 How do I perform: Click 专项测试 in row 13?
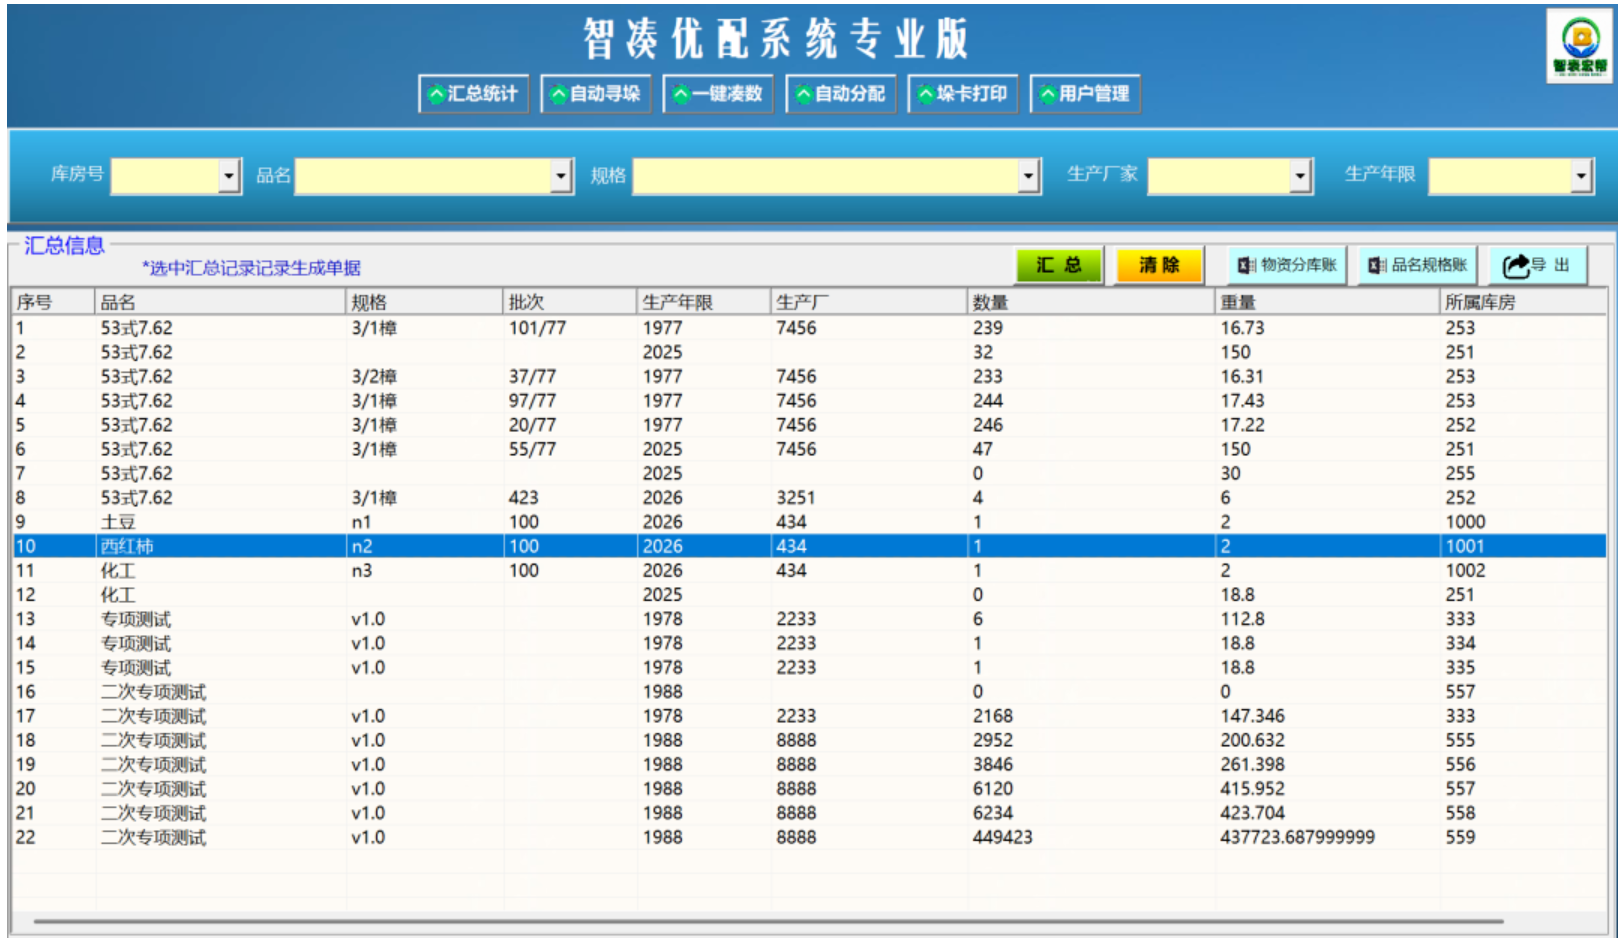pyautogui.click(x=136, y=619)
